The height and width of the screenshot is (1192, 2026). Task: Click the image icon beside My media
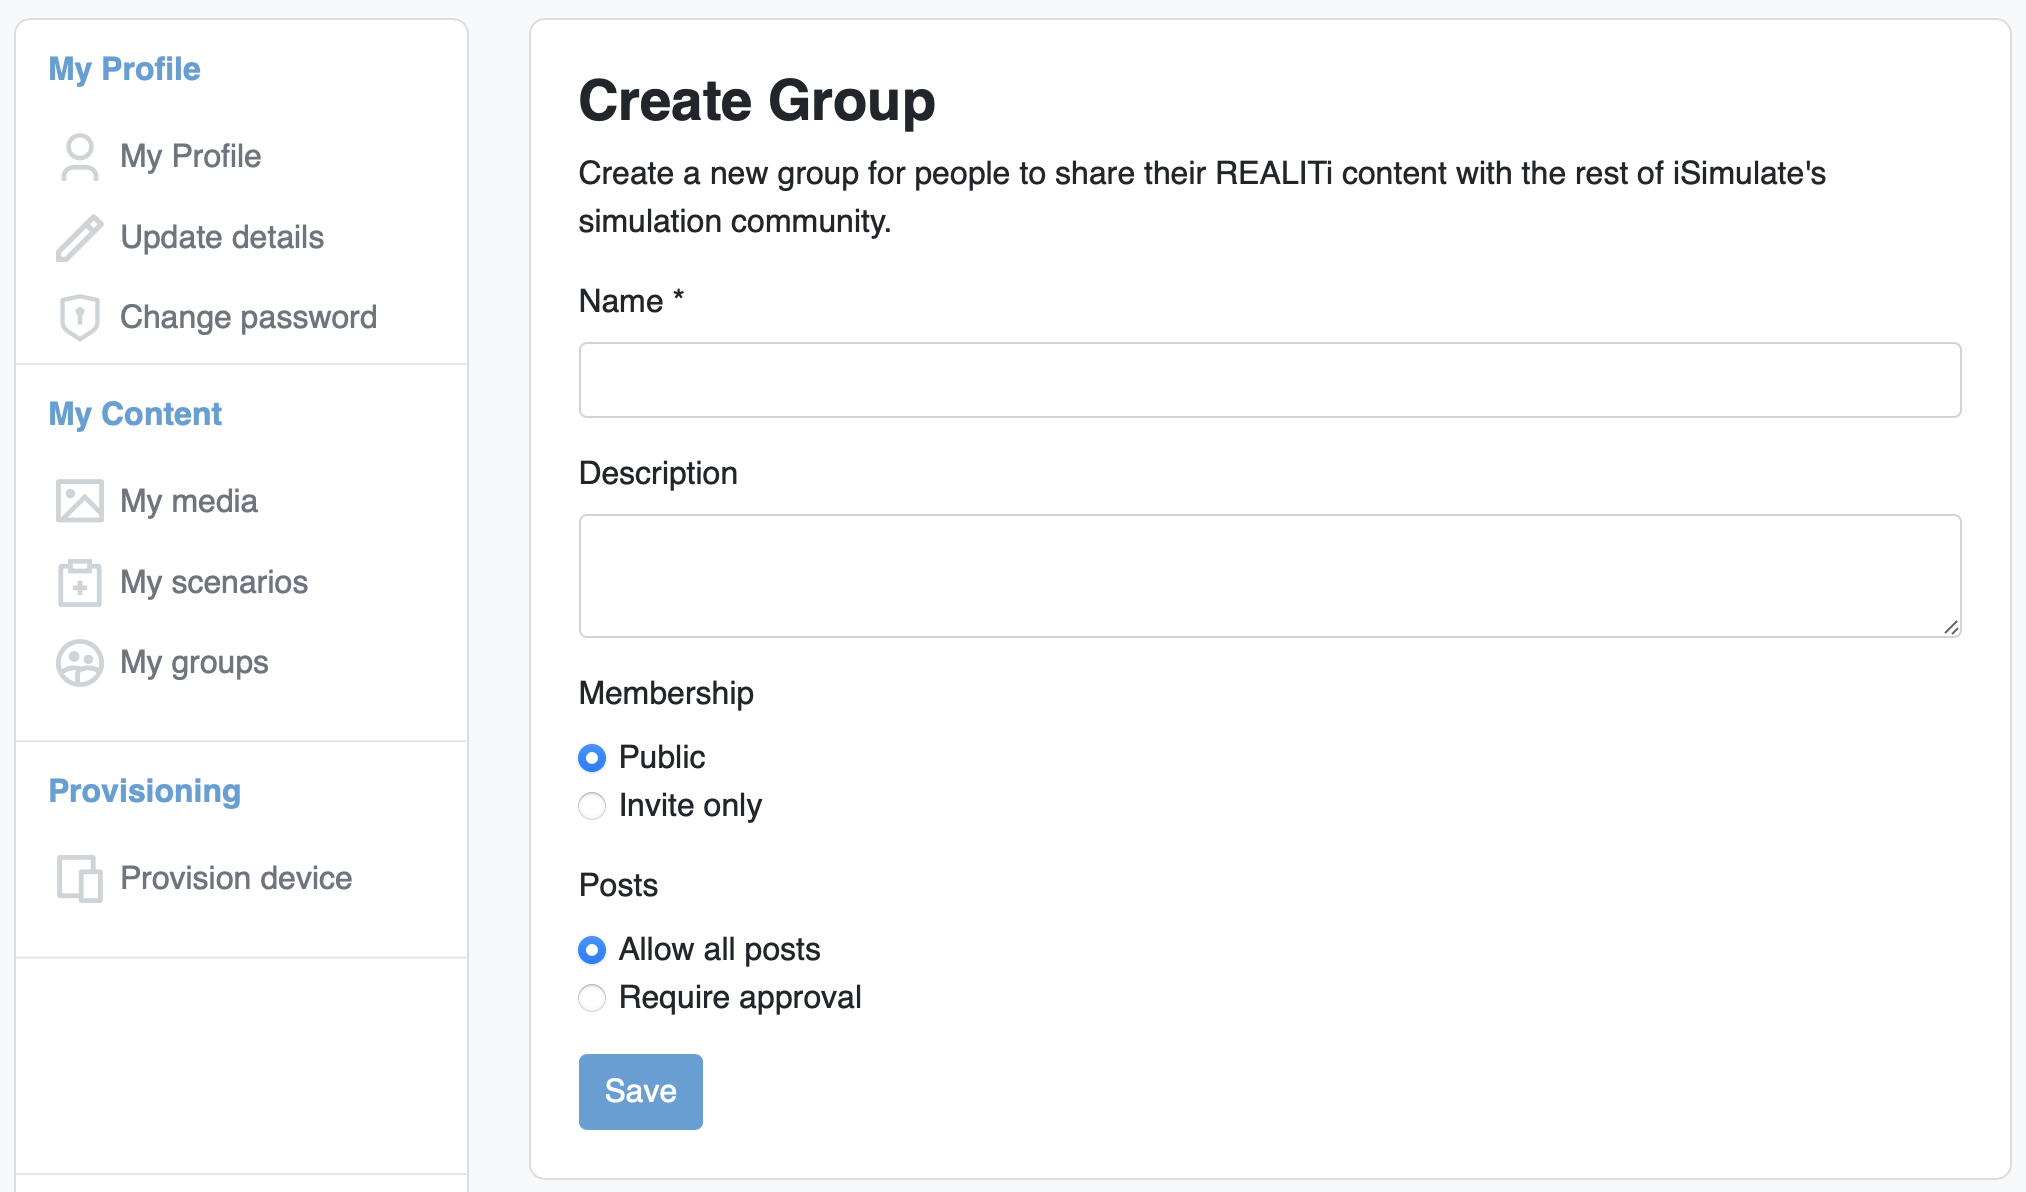80,500
